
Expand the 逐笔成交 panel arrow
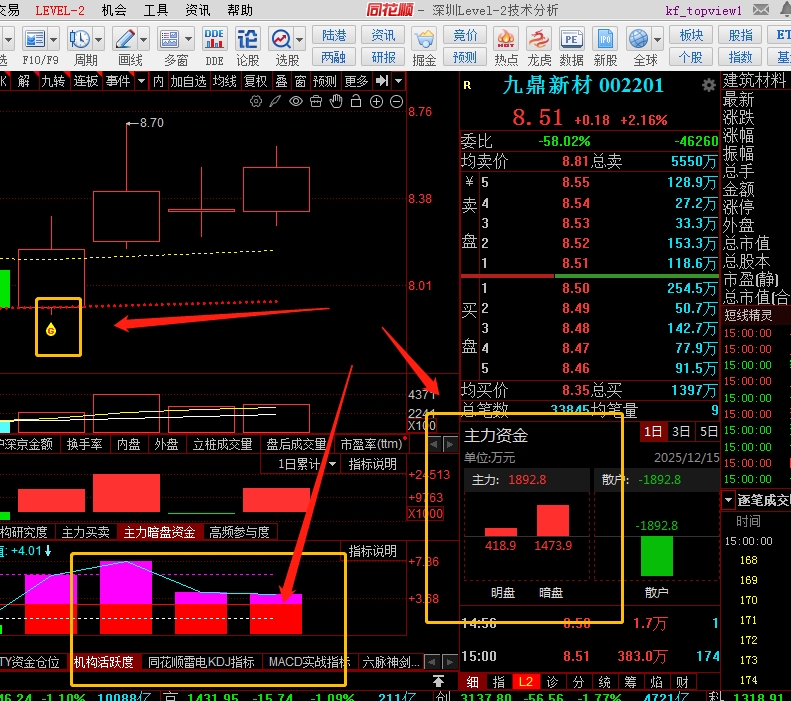[x=728, y=500]
